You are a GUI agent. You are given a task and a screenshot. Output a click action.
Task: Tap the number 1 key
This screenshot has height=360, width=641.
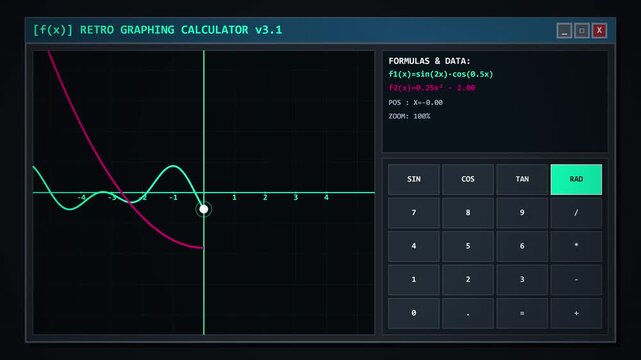coord(414,280)
